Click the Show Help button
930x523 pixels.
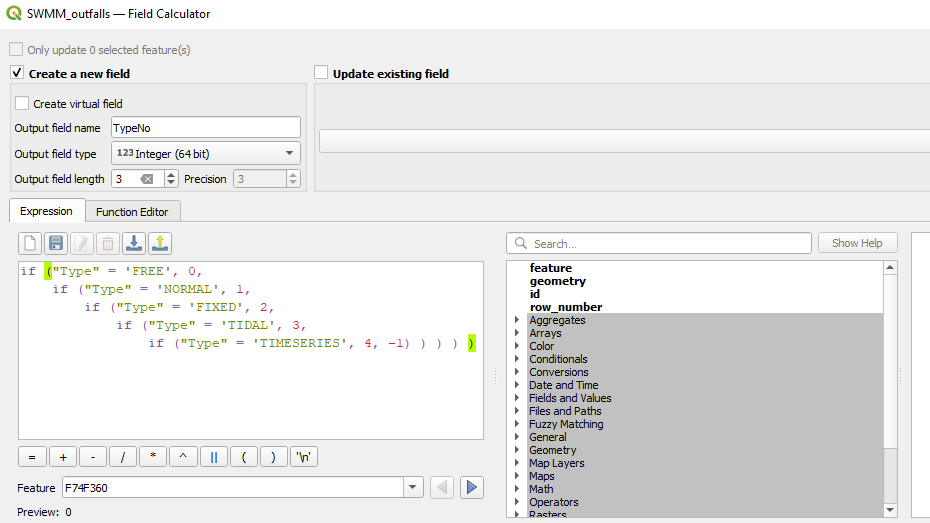857,243
